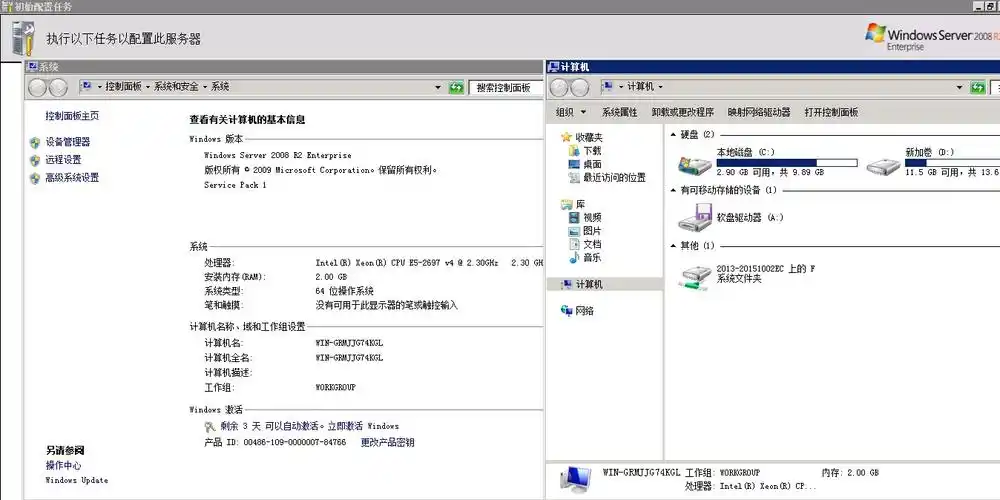The image size is (1000, 500).
Task: Expand the 计算机 breadcrumb arrow in Computer window
Action: coord(660,87)
